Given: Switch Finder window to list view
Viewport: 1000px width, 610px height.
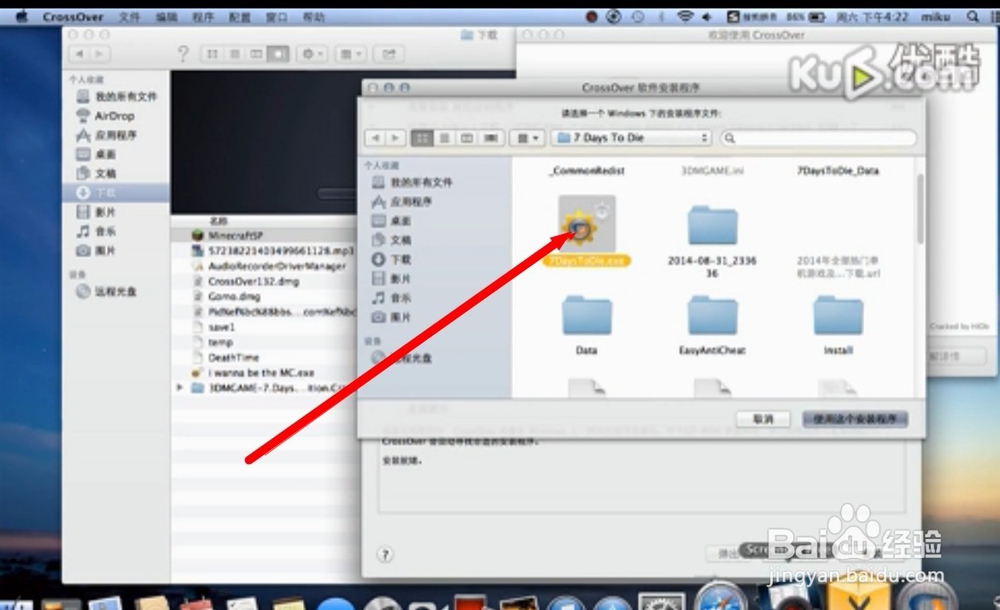Looking at the screenshot, I should pos(235,54).
